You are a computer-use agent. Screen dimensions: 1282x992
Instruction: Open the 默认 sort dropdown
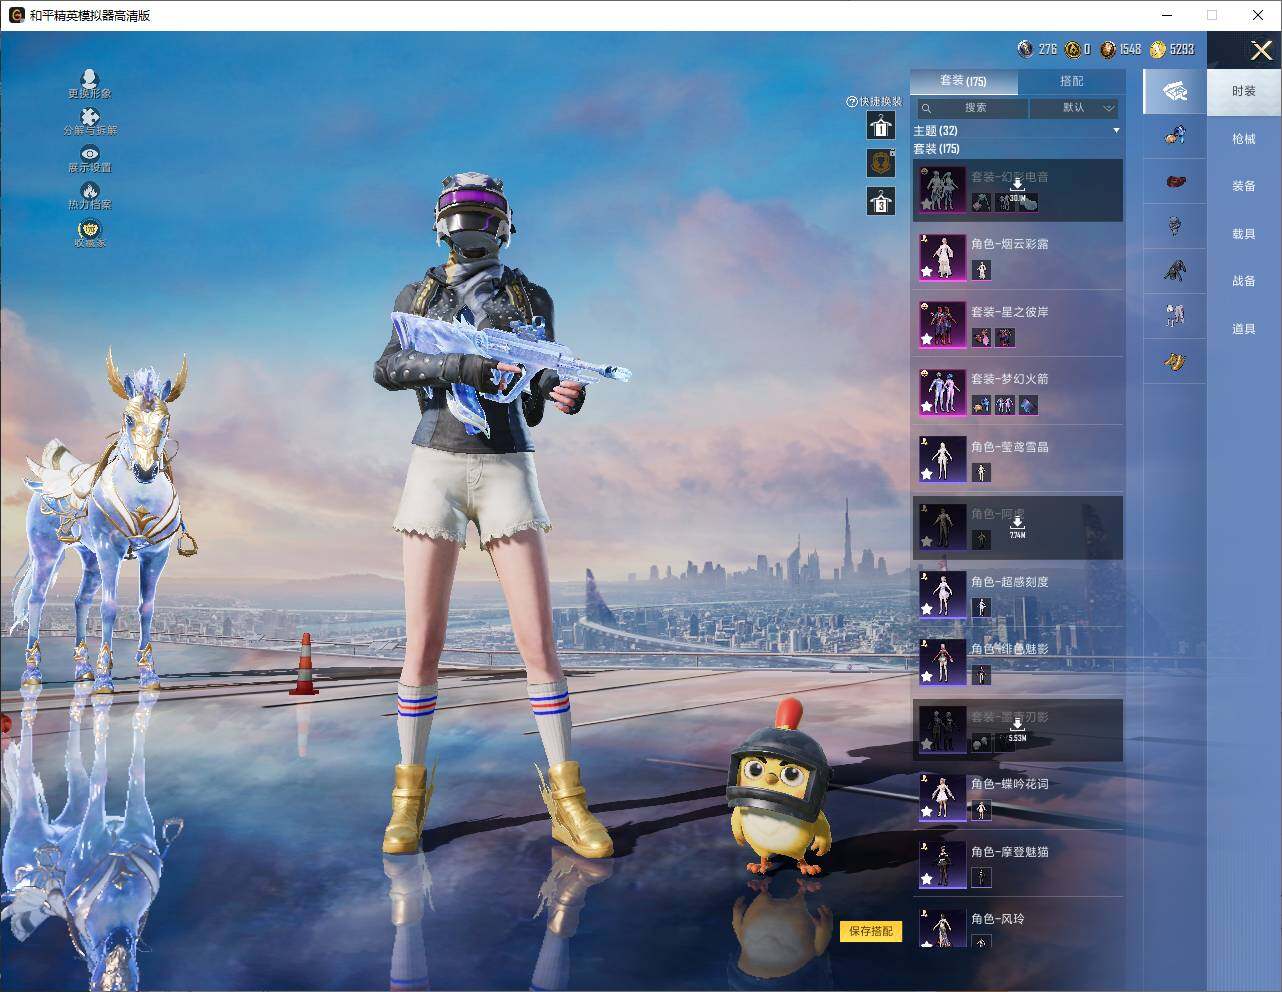coord(1074,108)
